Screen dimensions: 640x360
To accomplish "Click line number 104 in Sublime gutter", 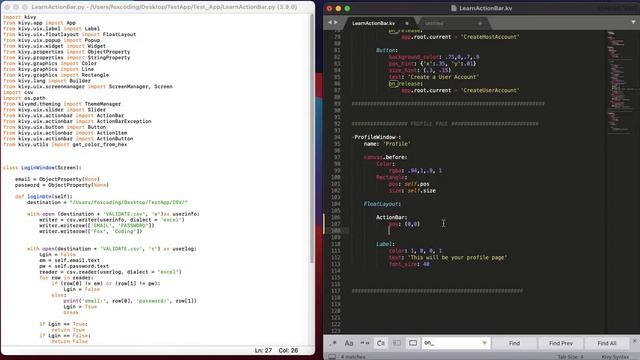I will coord(336,204).
